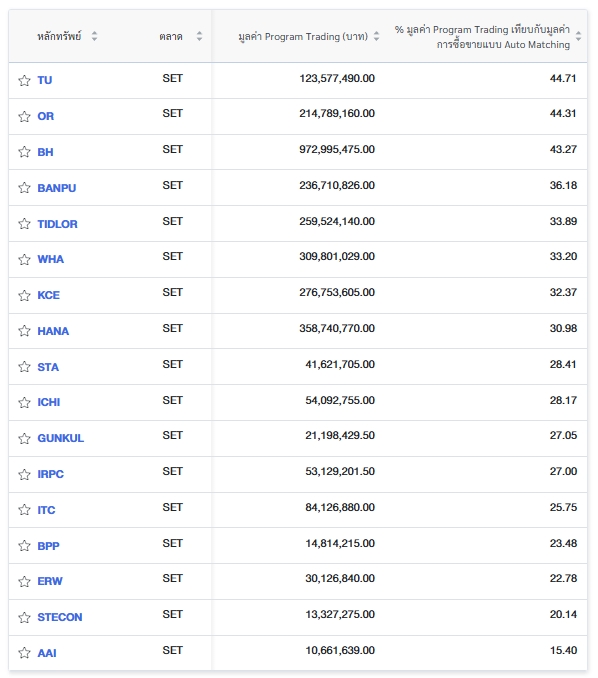Screen dimensions: 598x678
Task: Star the GUNKUL row
Action: coord(24,438)
